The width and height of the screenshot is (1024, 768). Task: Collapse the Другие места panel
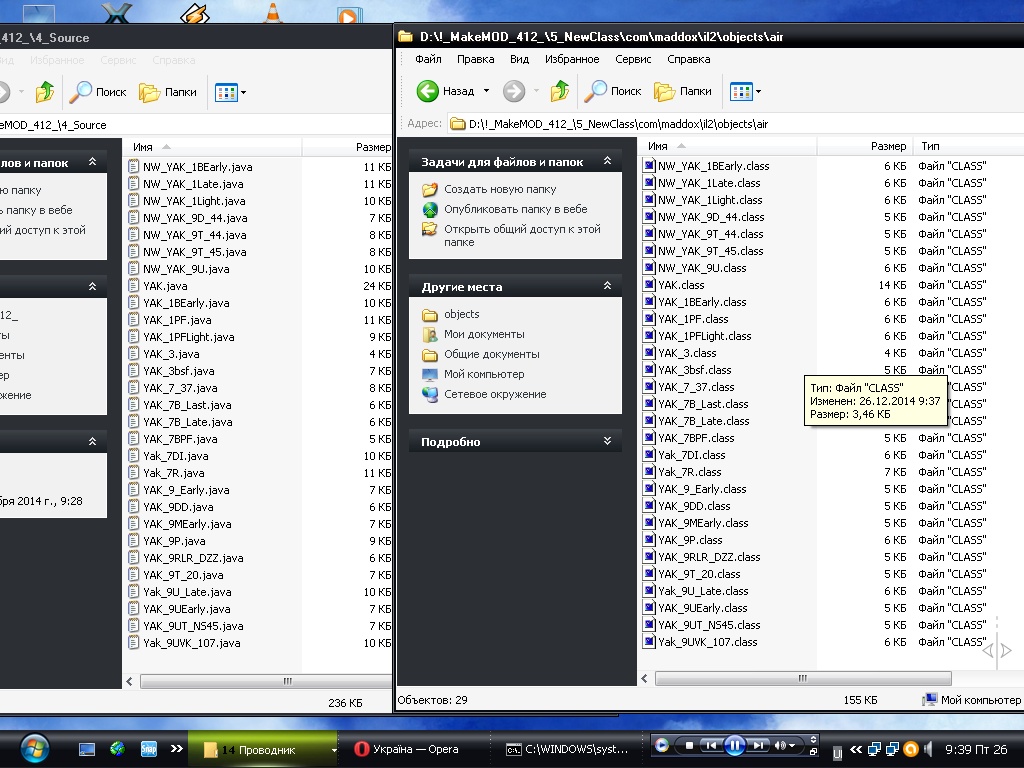coord(607,285)
